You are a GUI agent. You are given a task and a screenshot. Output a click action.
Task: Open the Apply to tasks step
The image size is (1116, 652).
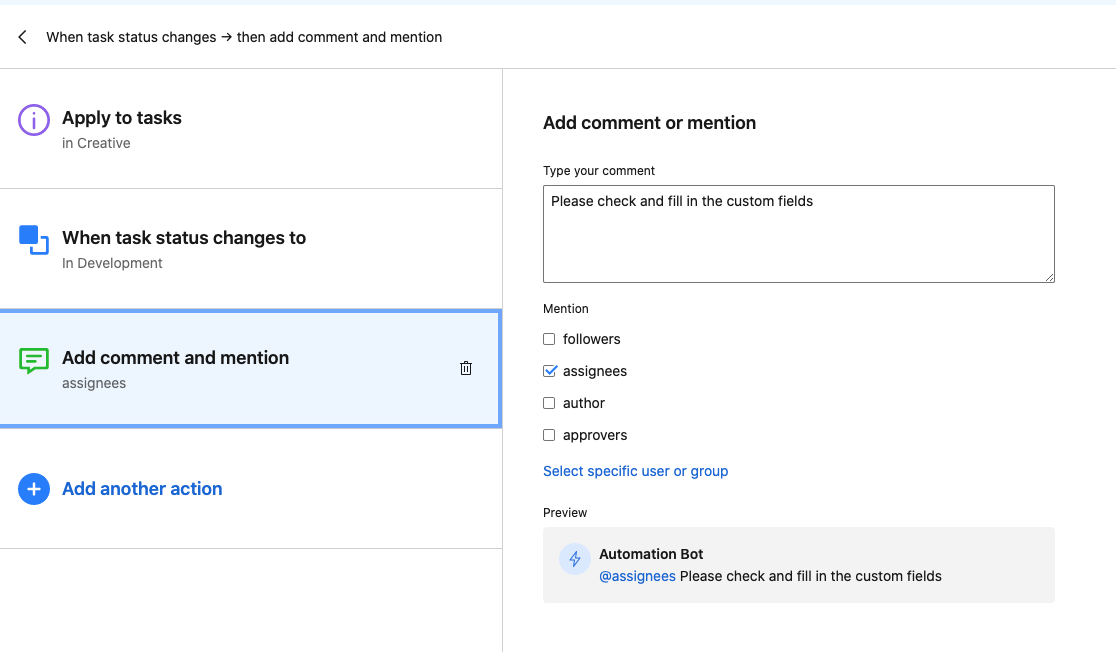pos(122,118)
